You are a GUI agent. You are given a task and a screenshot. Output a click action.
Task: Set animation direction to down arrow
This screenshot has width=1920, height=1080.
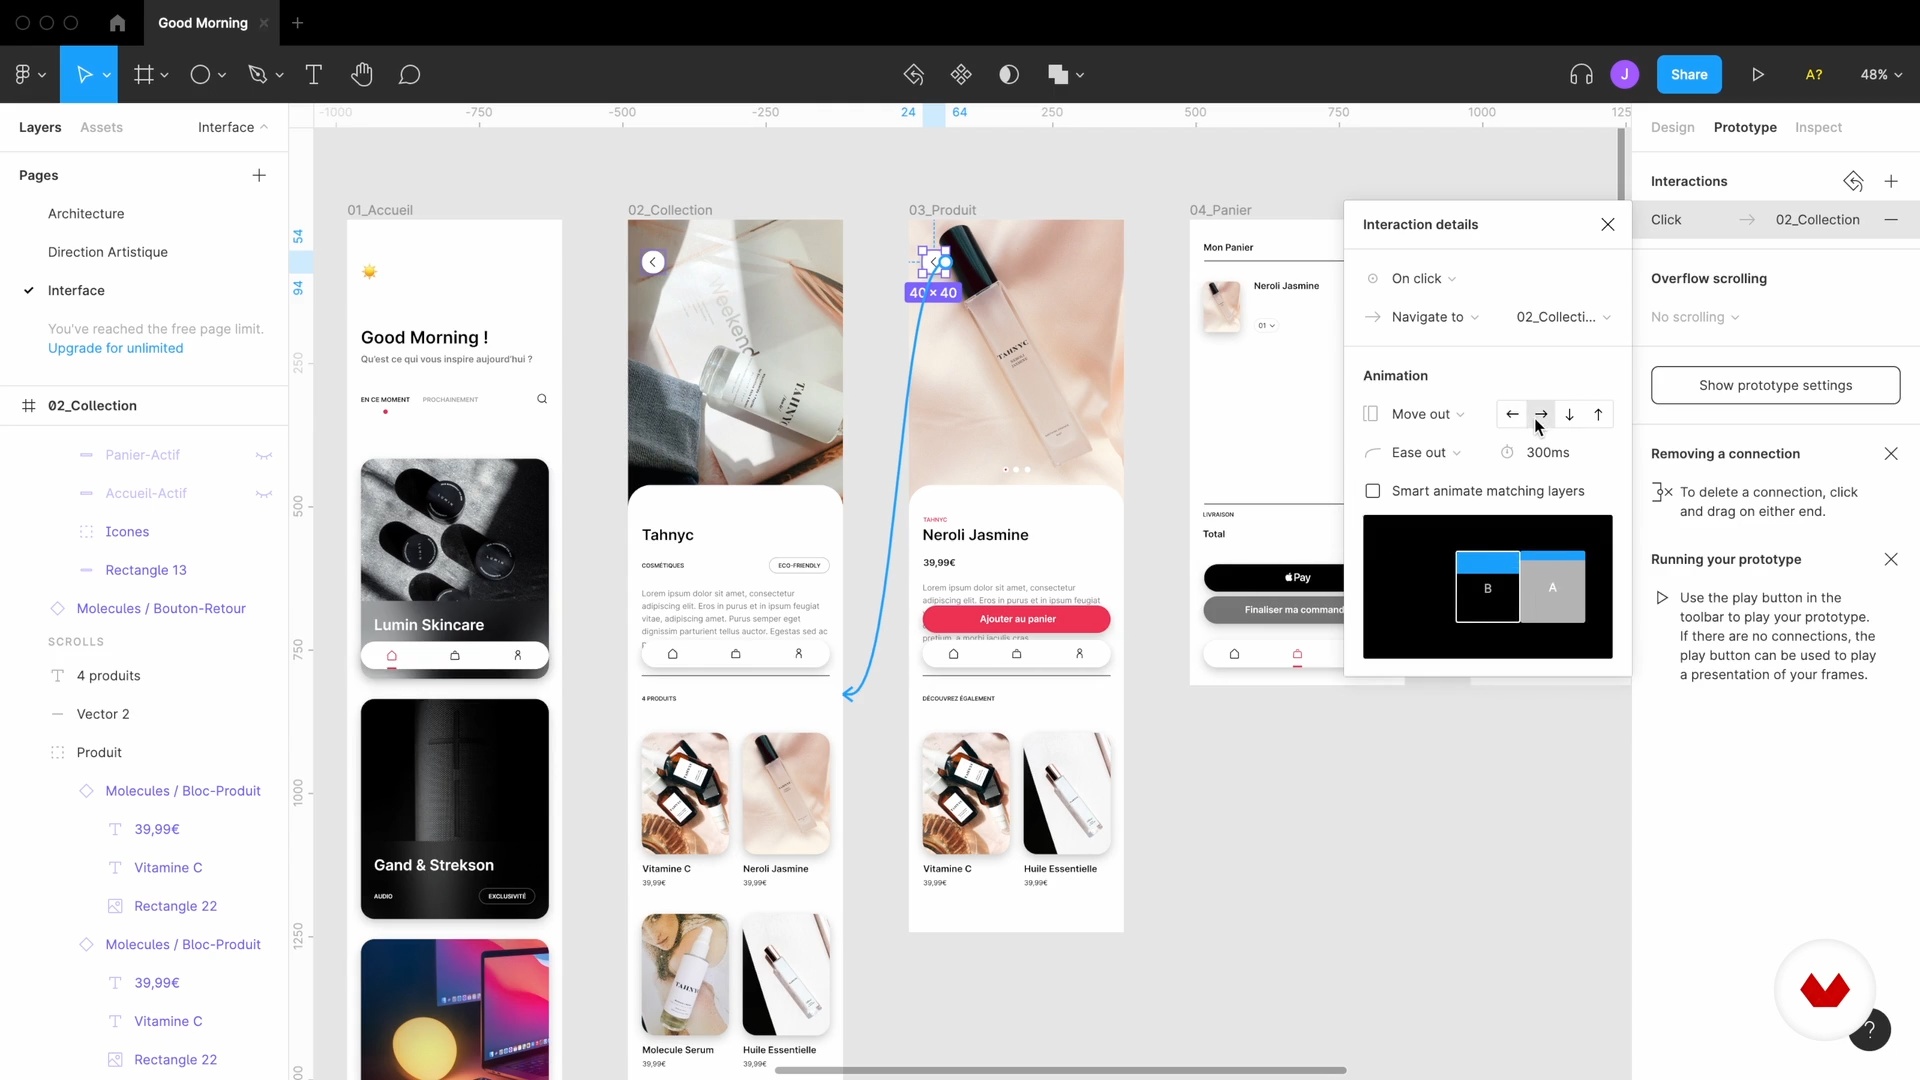click(1570, 414)
